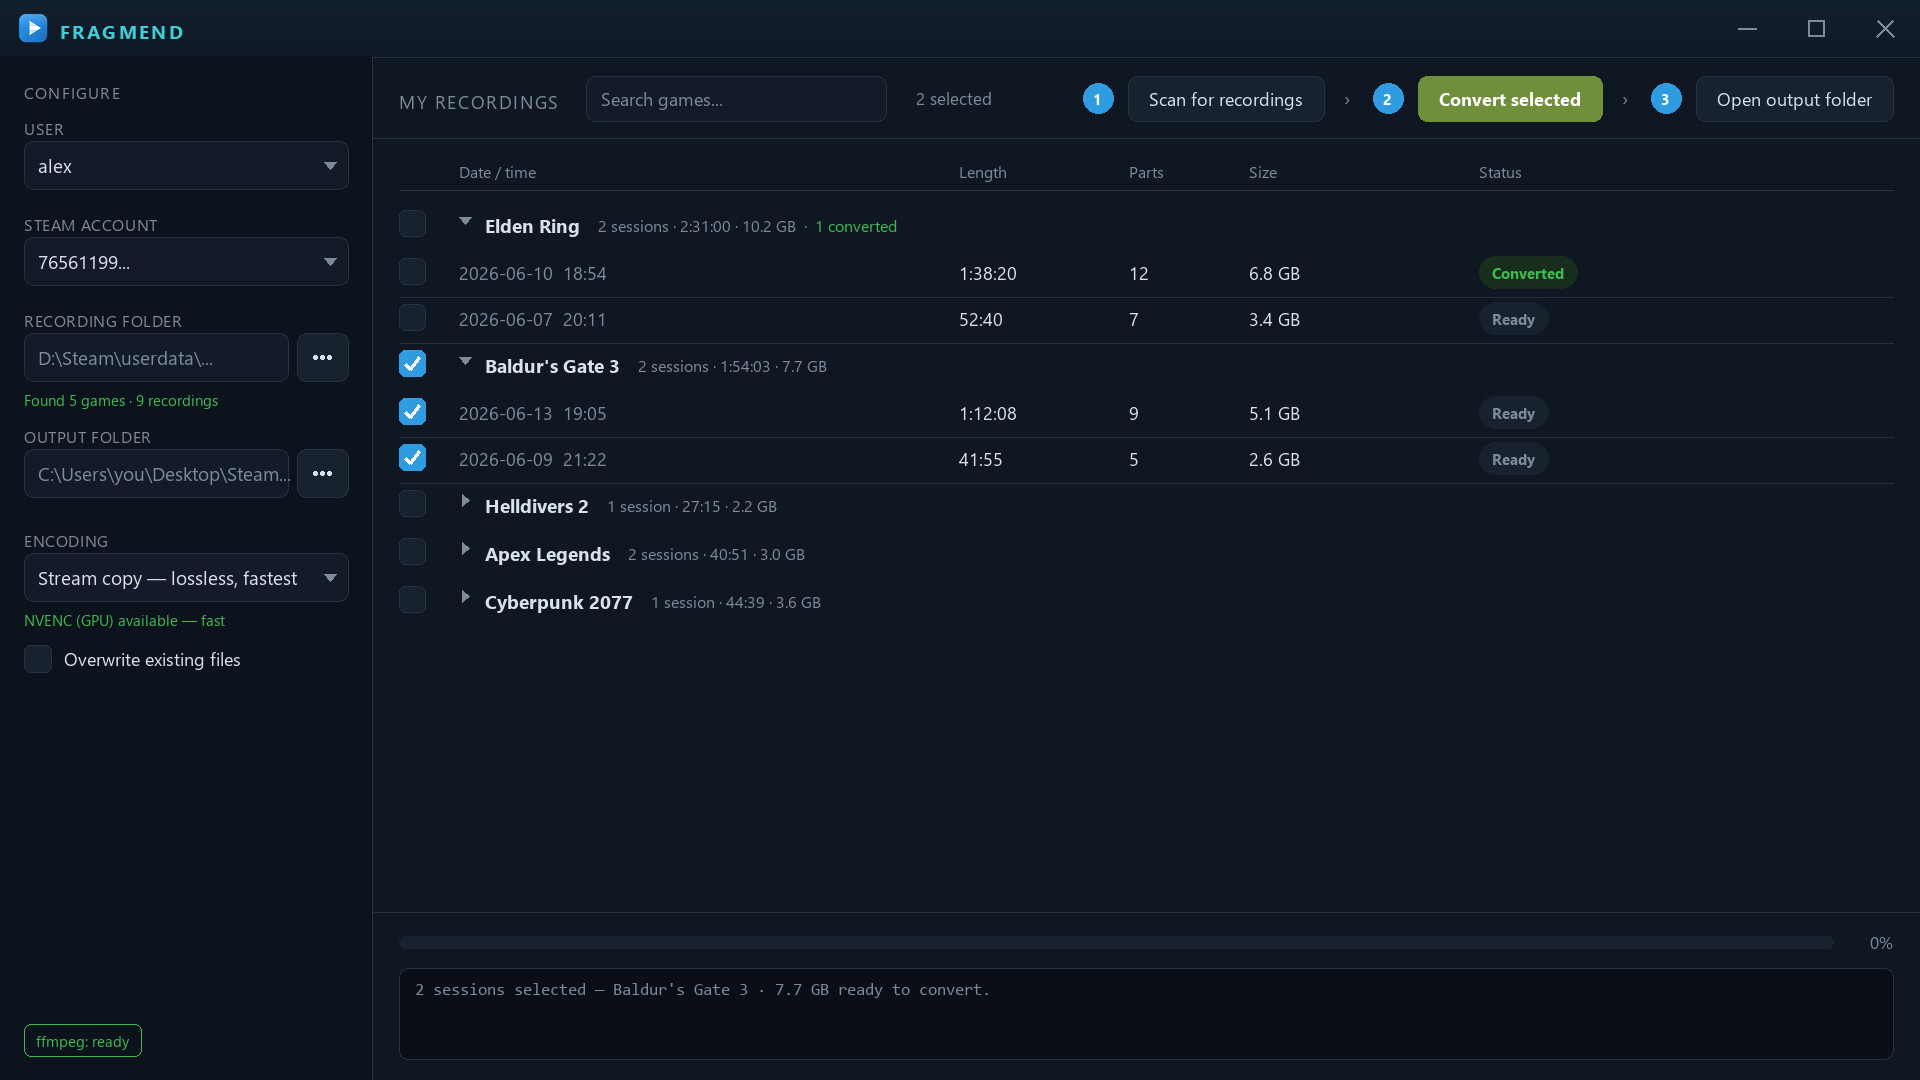Tick the Apex Legends checkbox

412,551
